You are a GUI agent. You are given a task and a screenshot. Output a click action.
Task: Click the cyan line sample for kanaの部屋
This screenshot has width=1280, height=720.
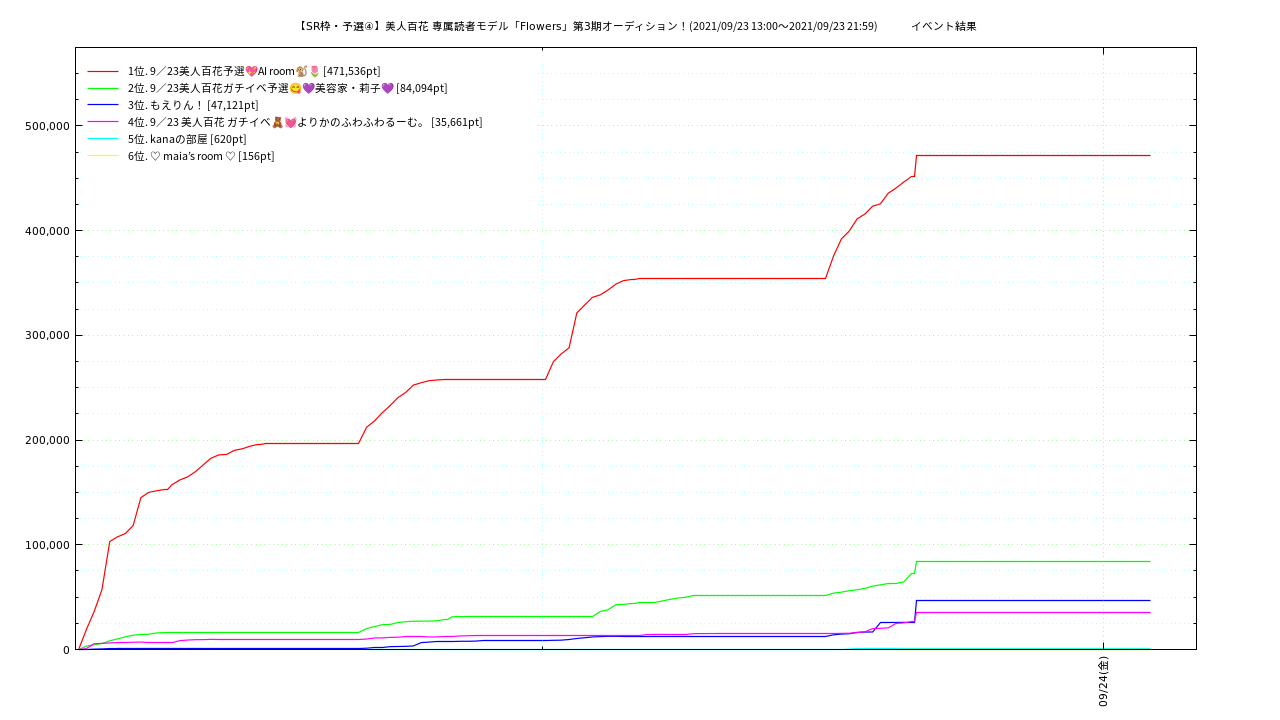[x=103, y=139]
